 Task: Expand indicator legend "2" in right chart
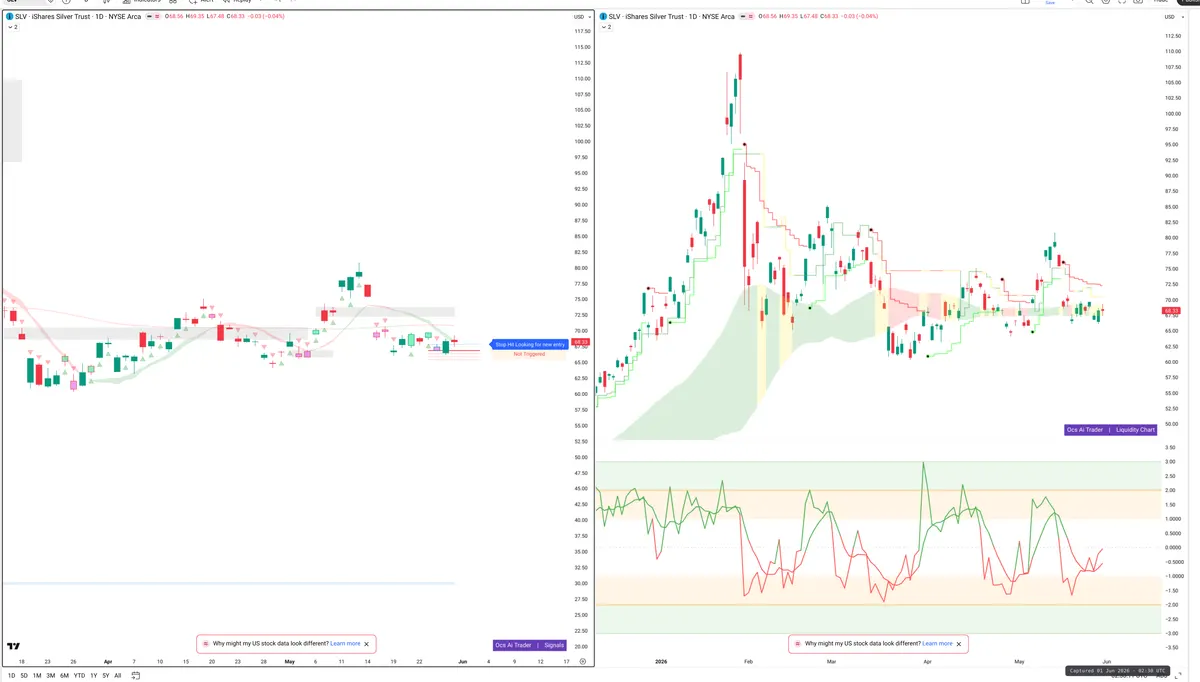click(x=606, y=27)
